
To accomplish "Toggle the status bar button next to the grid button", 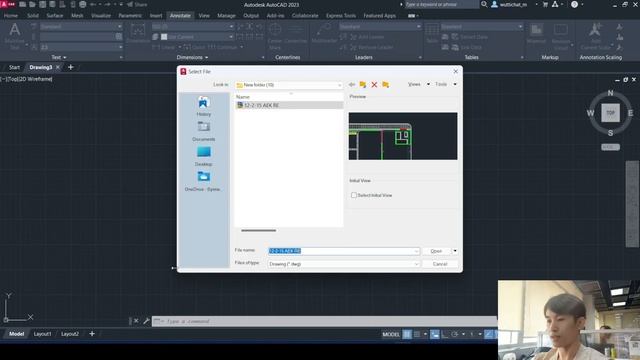I will click(417, 334).
